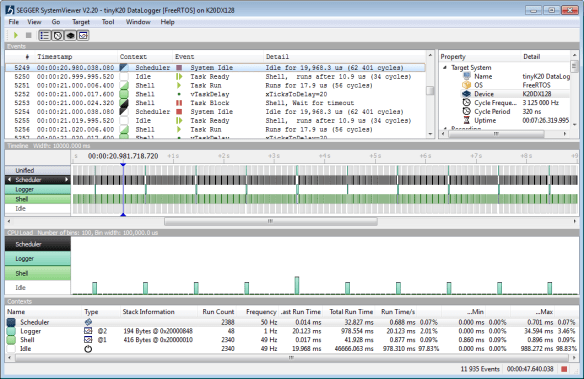The image size is (584, 379).
Task: Open the Window menu
Action: pyautogui.click(x=138, y=22)
